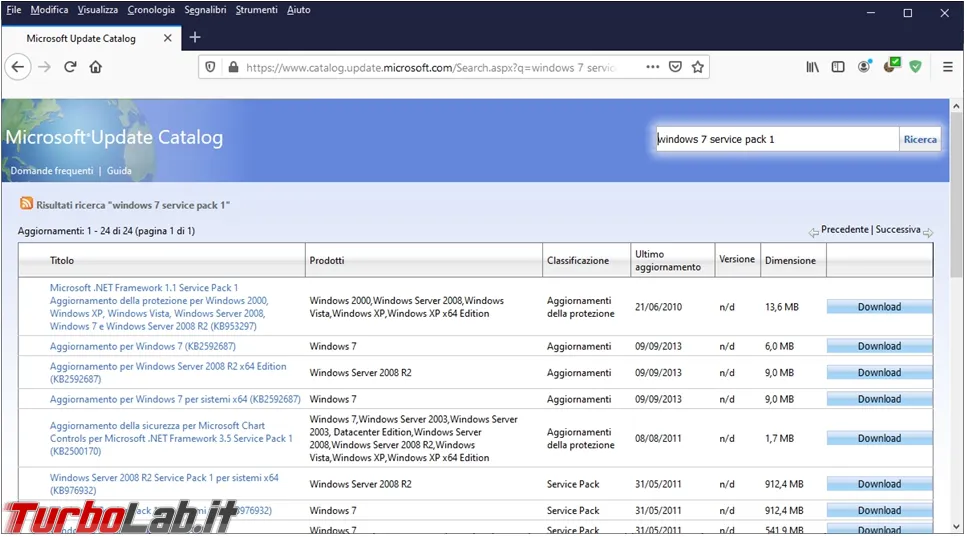Image resolution: width=967 pixels, height=537 pixels.
Task: Click the Precedente pagination link
Action: (844, 229)
